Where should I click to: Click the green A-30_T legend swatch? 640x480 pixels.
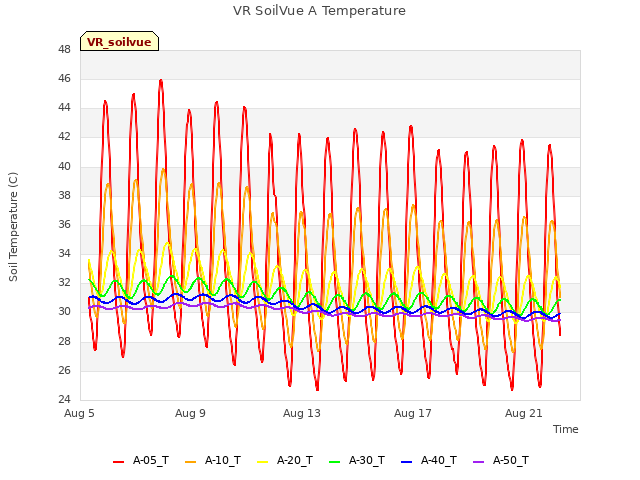point(335,462)
